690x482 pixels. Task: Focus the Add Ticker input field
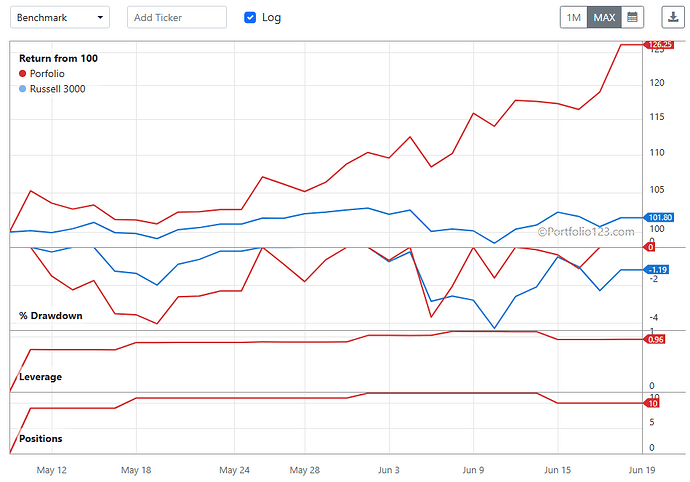(177, 18)
